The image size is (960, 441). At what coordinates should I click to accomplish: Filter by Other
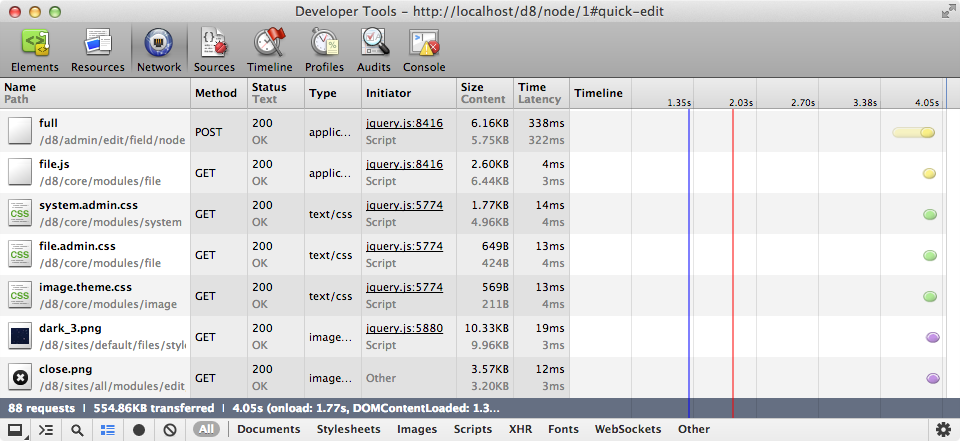(x=694, y=429)
